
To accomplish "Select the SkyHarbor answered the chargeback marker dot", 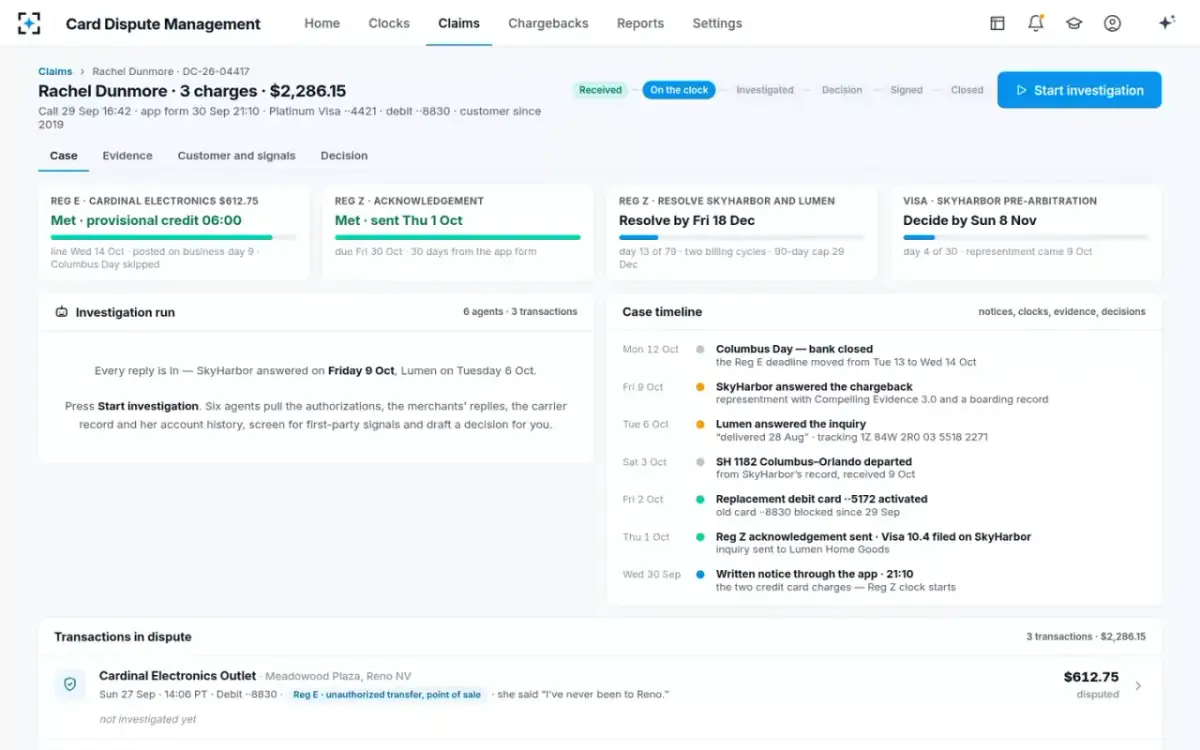I will (700, 387).
